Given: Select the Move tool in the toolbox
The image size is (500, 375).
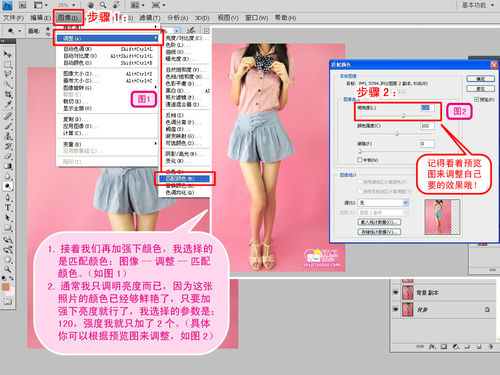Looking at the screenshot, I should [x=7, y=54].
